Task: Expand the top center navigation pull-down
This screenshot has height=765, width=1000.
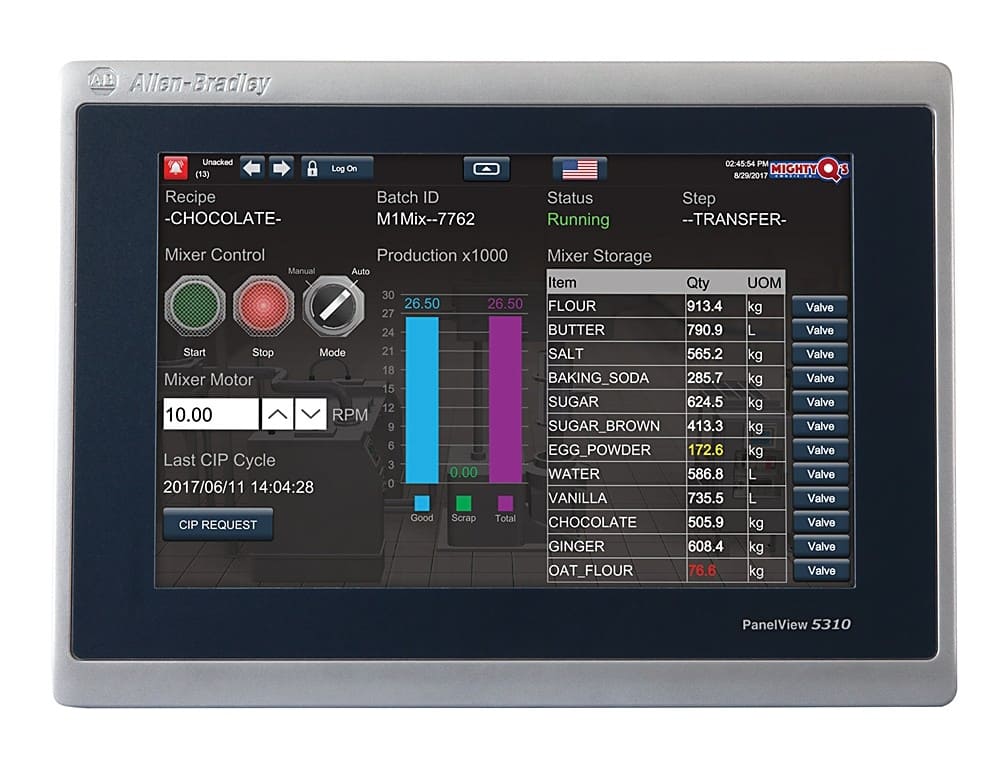Action: 486,169
